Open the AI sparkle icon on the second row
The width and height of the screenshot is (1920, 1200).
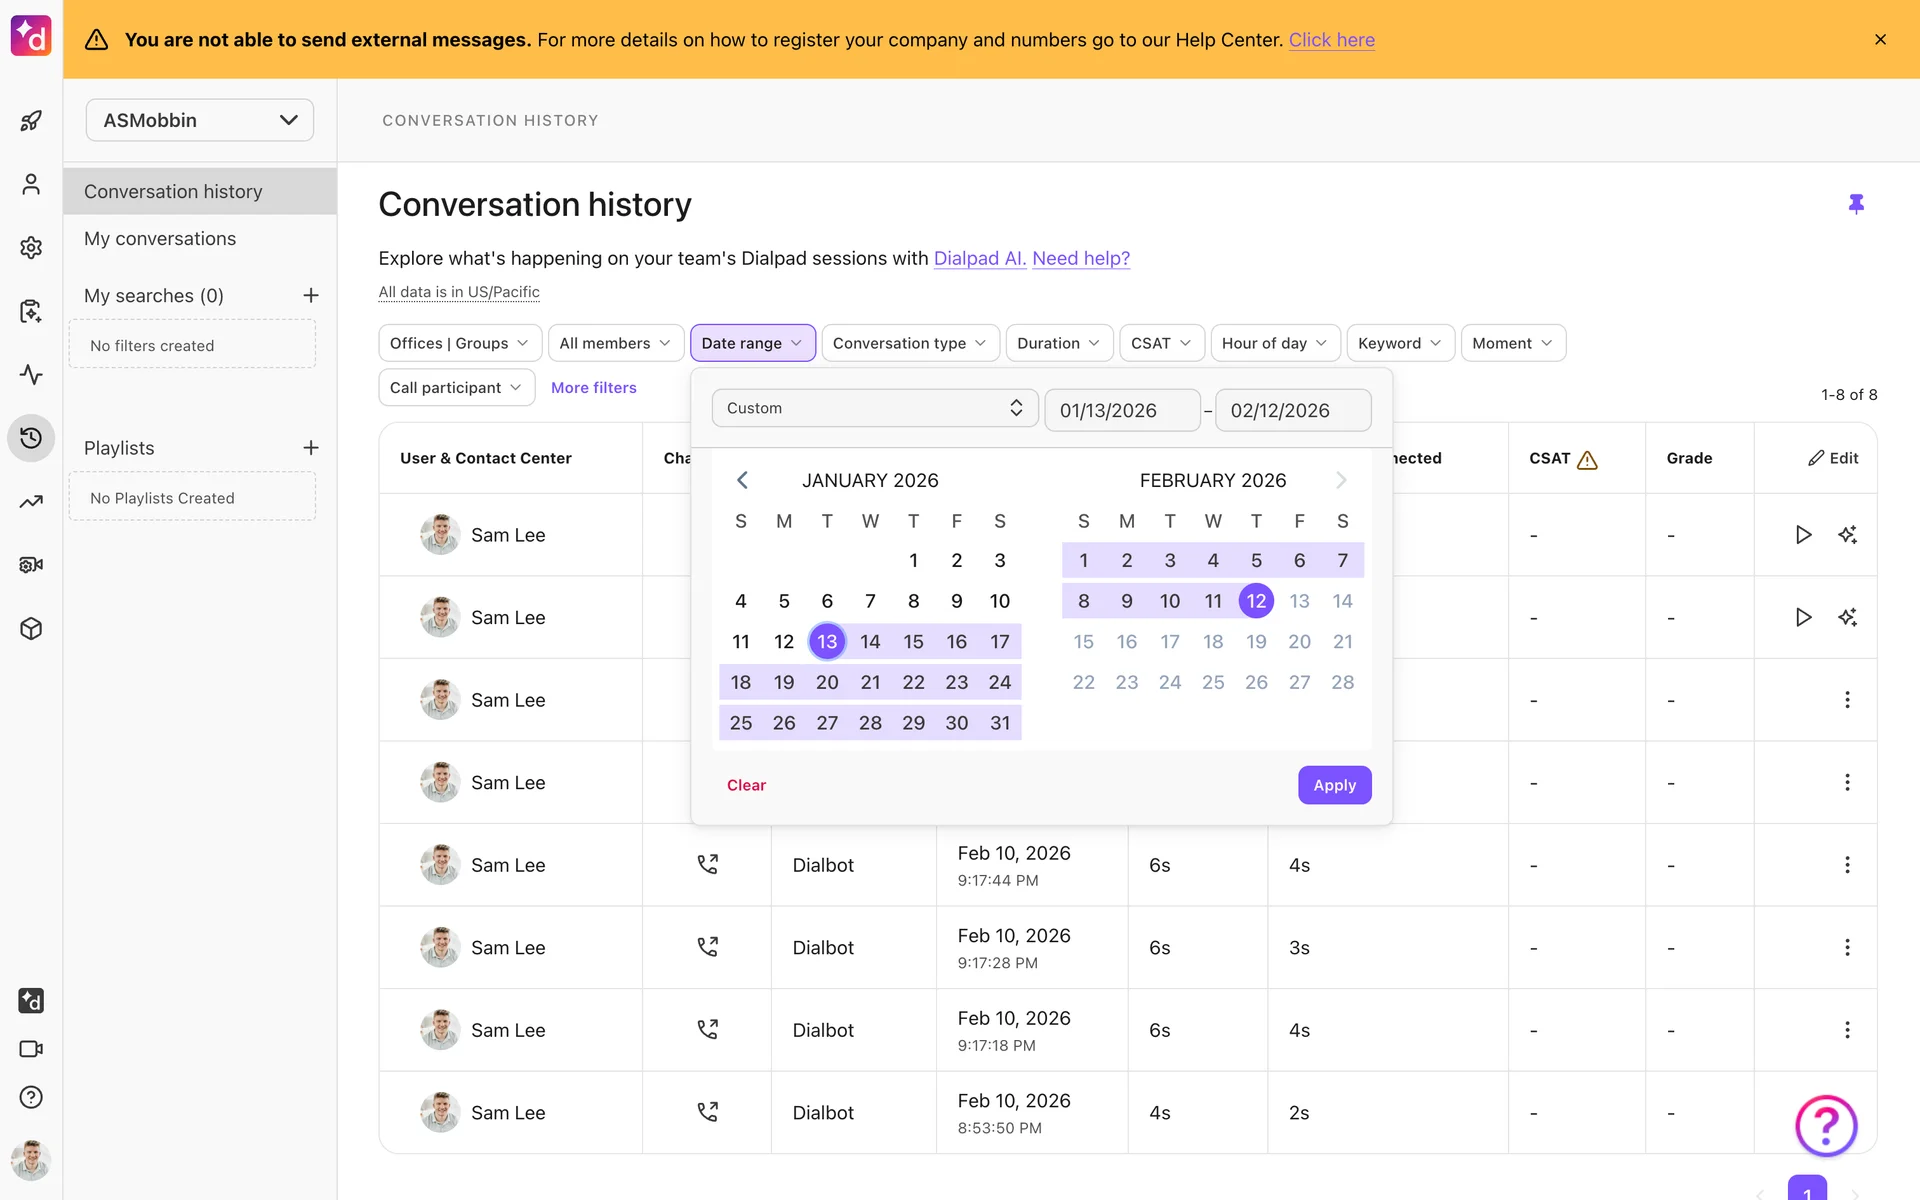[x=1847, y=617]
